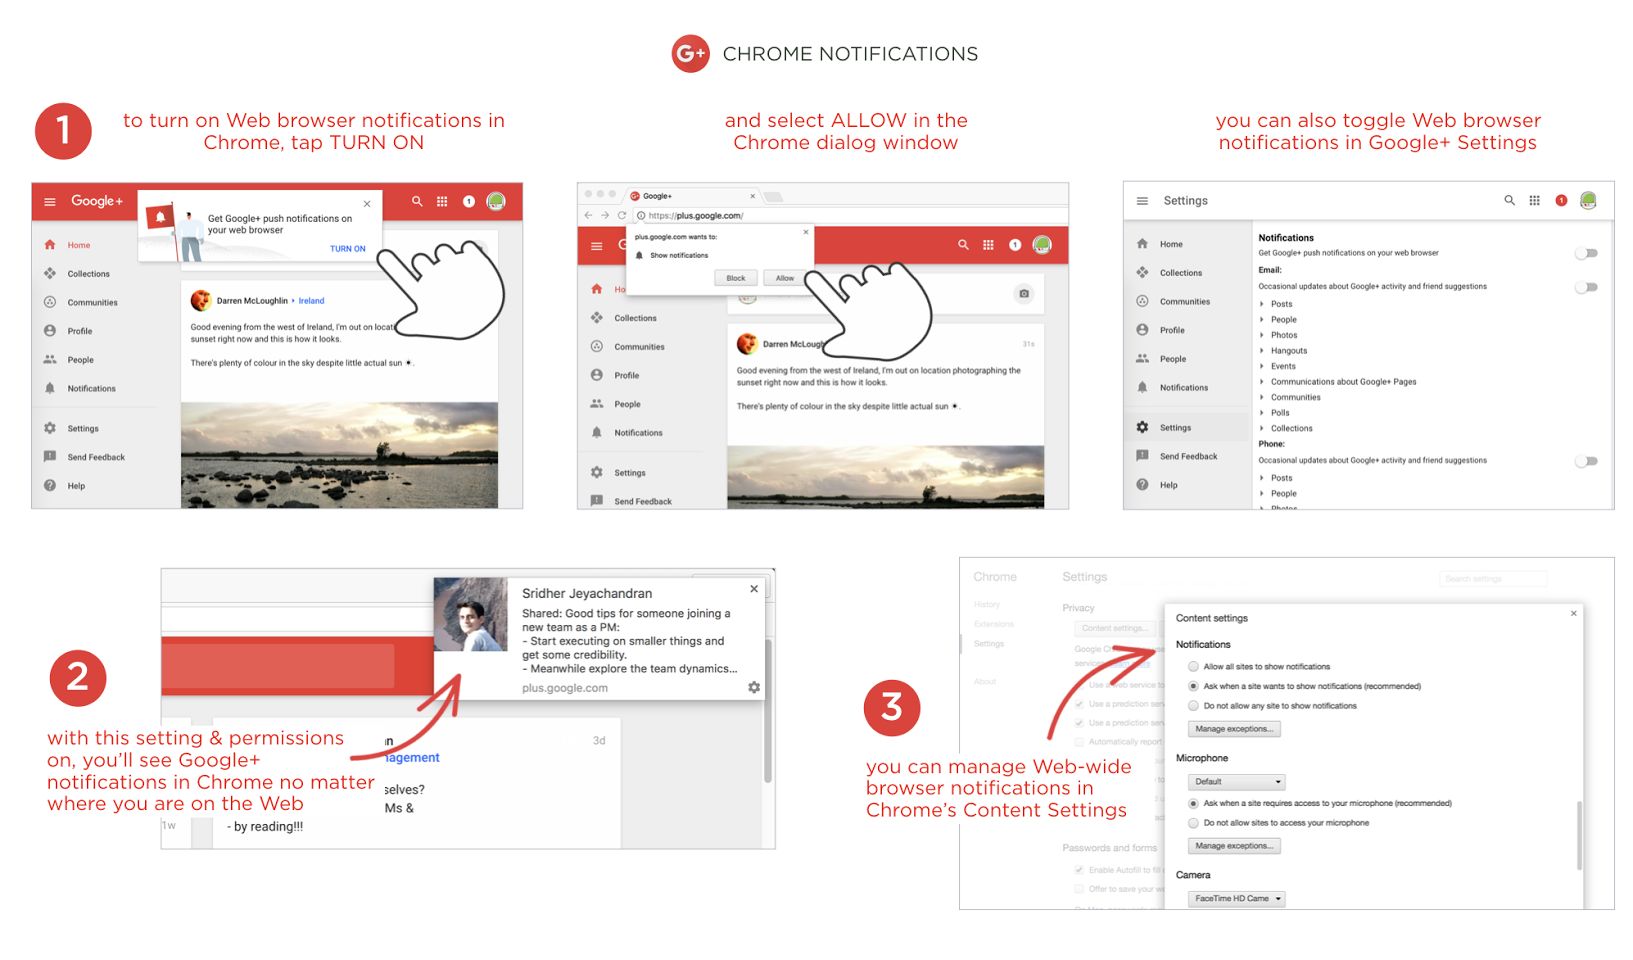Open the Microphone 'Default' dropdown
1633x960 pixels.
click(1236, 782)
